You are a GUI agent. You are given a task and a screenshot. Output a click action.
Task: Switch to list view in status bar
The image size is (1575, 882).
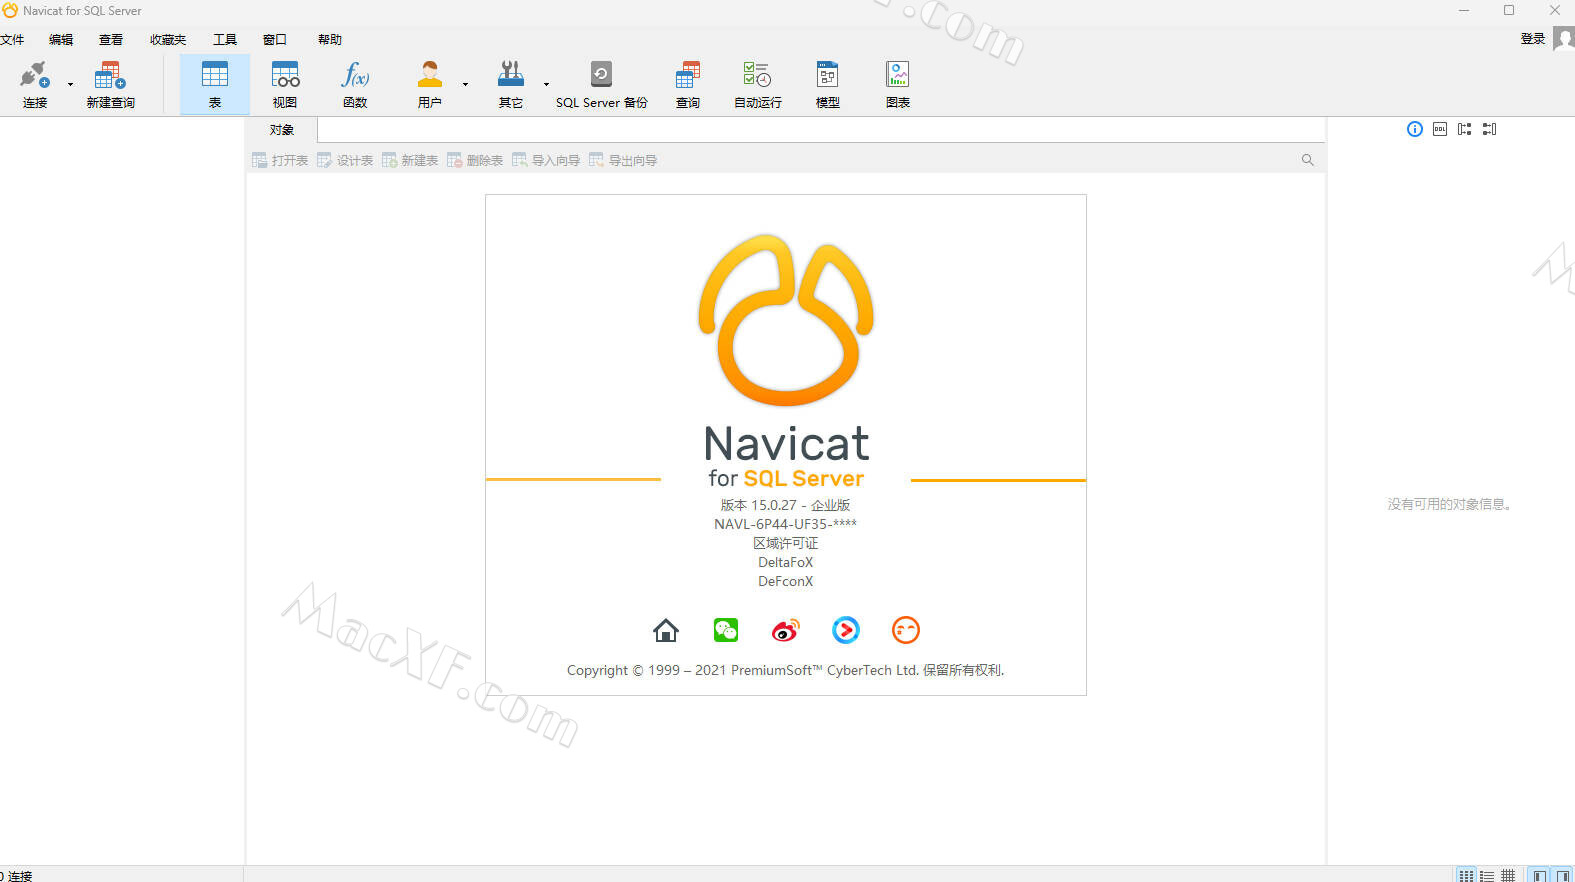pyautogui.click(x=1487, y=875)
